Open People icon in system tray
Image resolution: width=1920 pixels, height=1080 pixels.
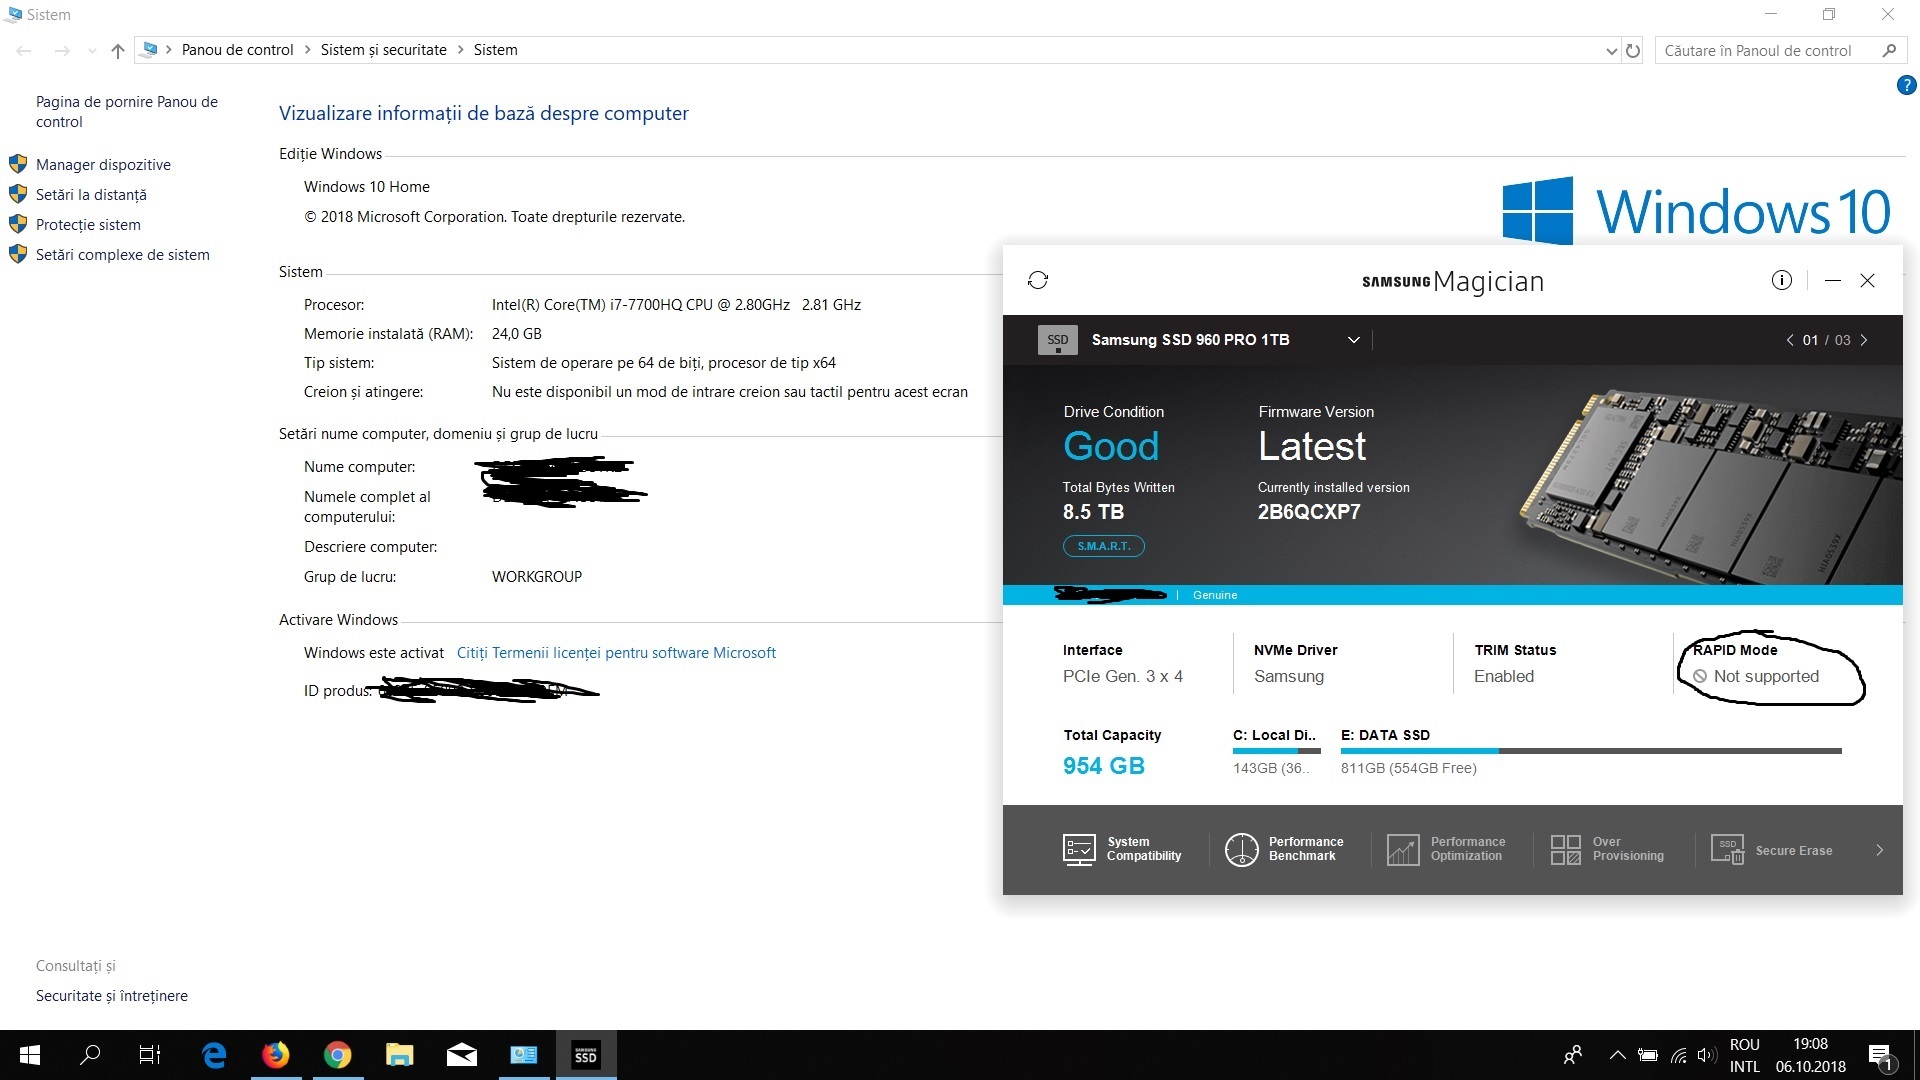click(1573, 1055)
